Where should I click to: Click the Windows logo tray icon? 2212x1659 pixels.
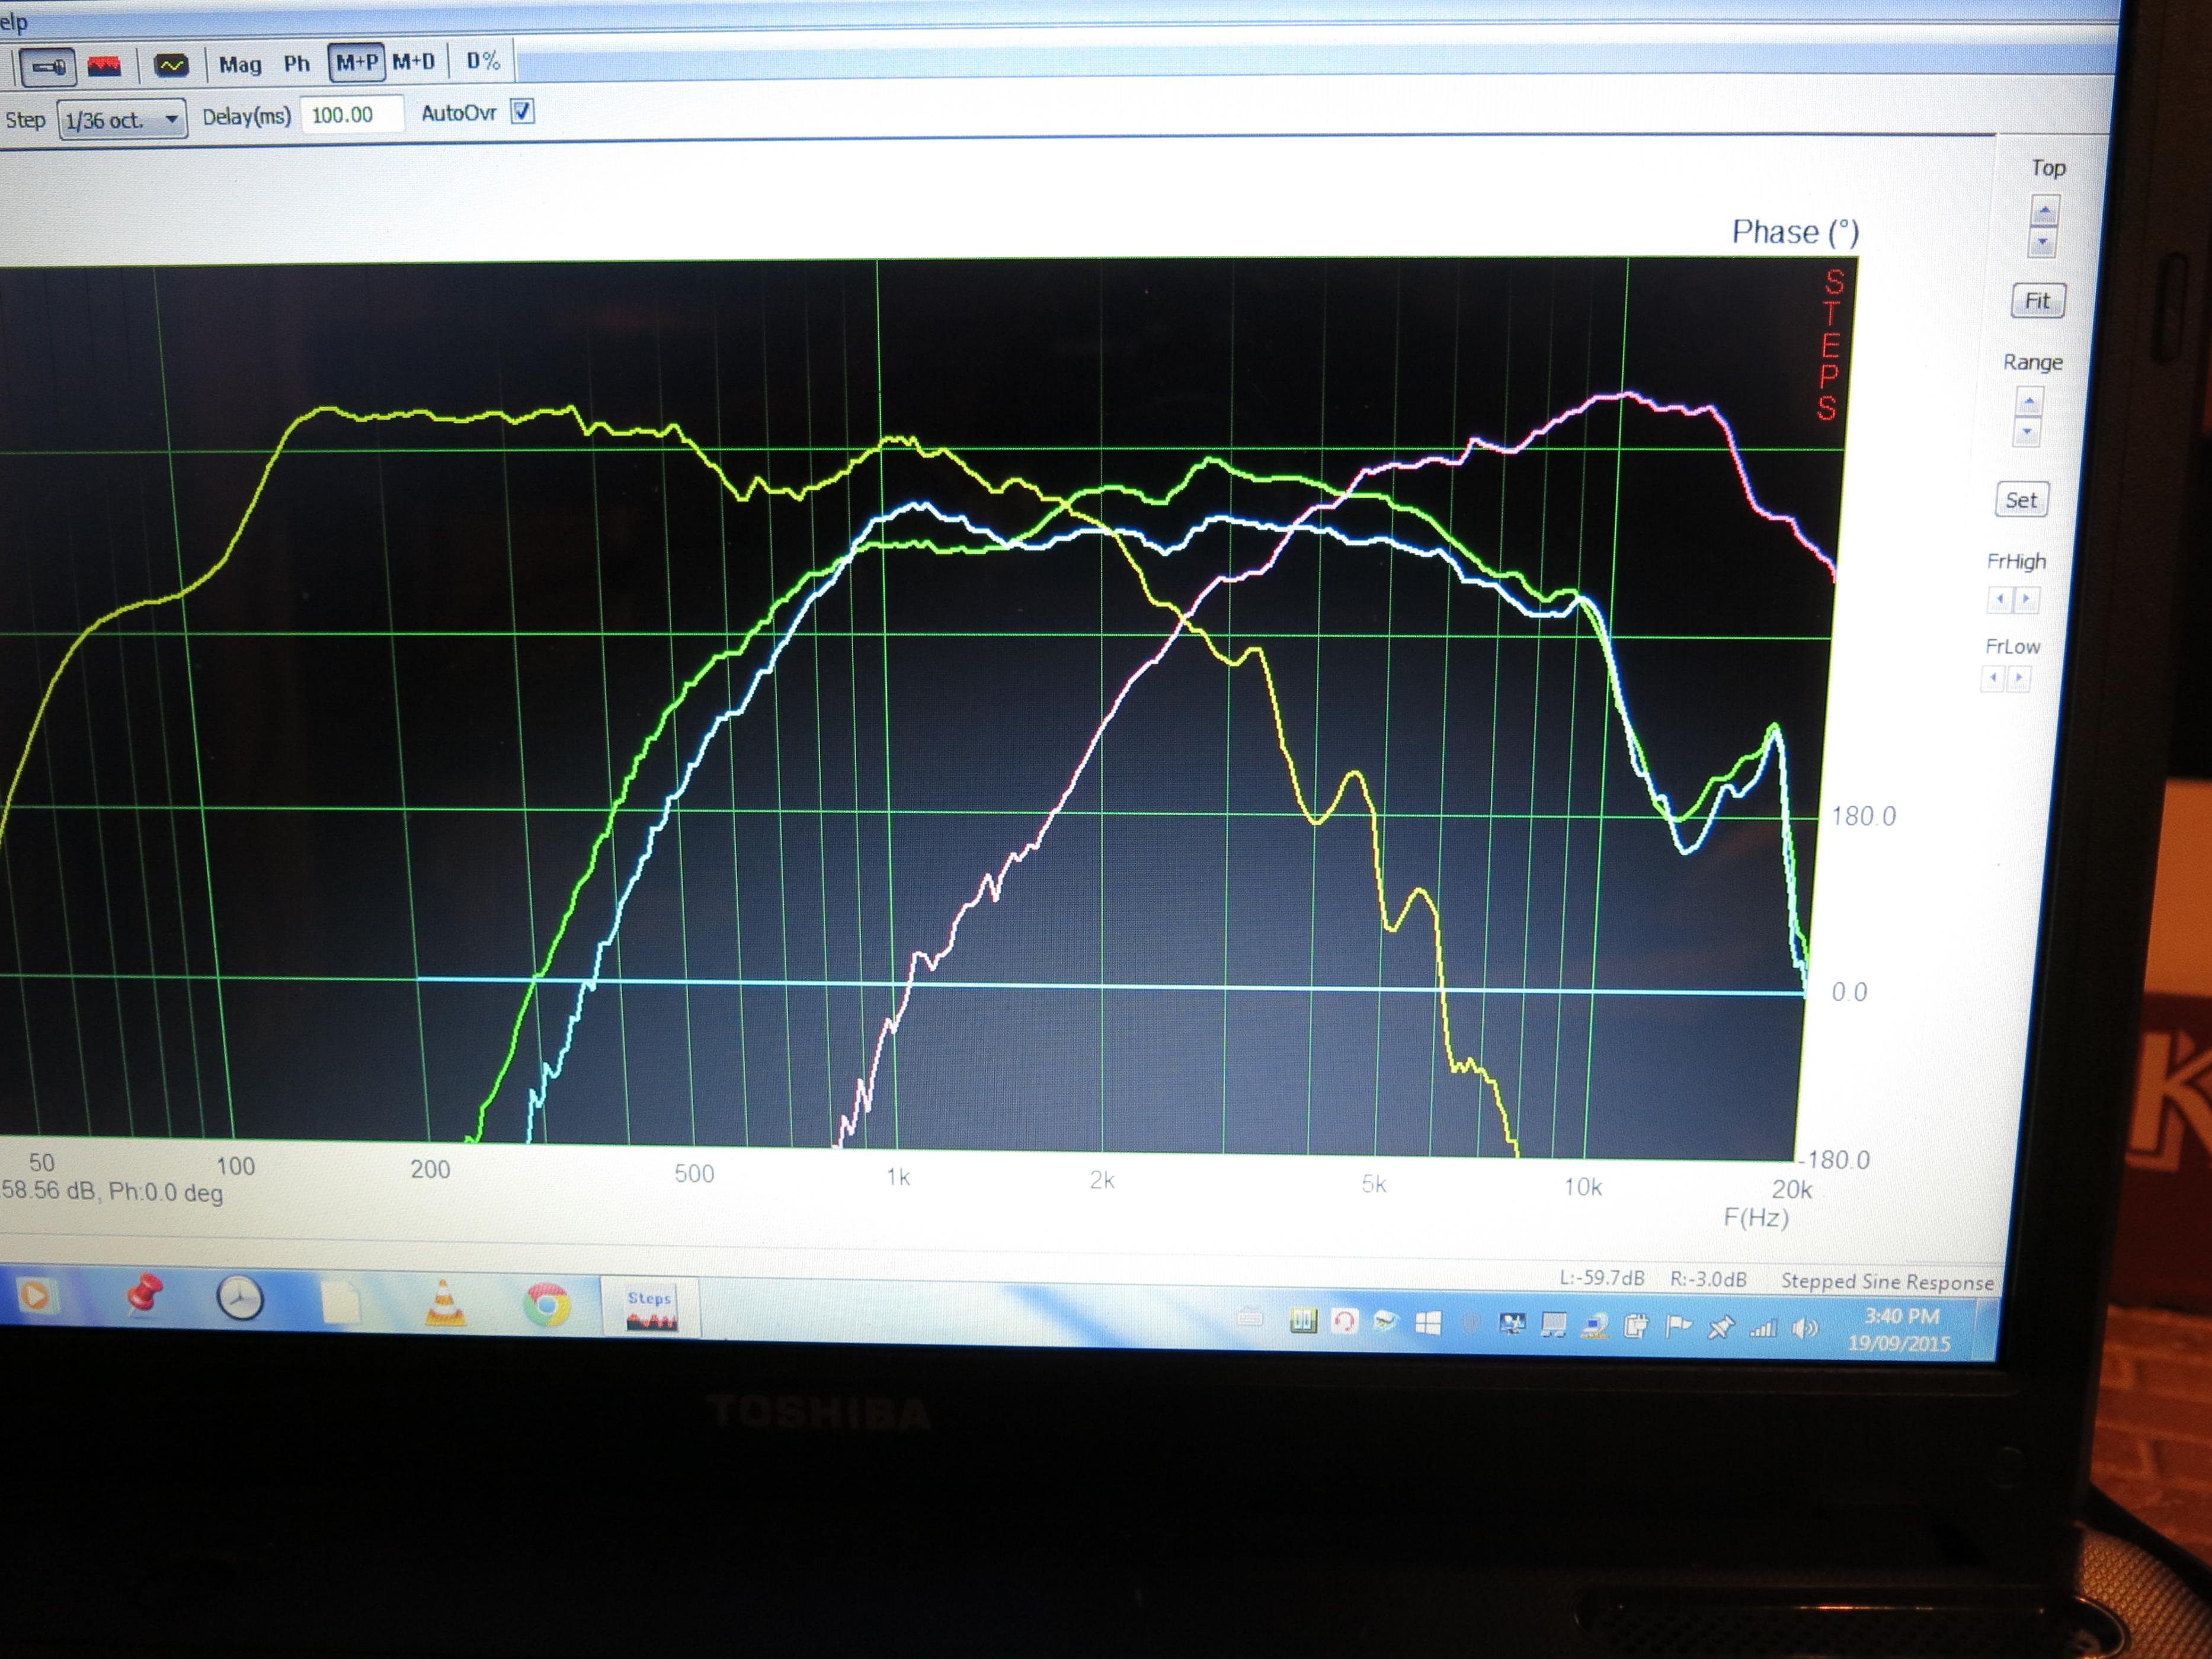click(x=1428, y=1323)
